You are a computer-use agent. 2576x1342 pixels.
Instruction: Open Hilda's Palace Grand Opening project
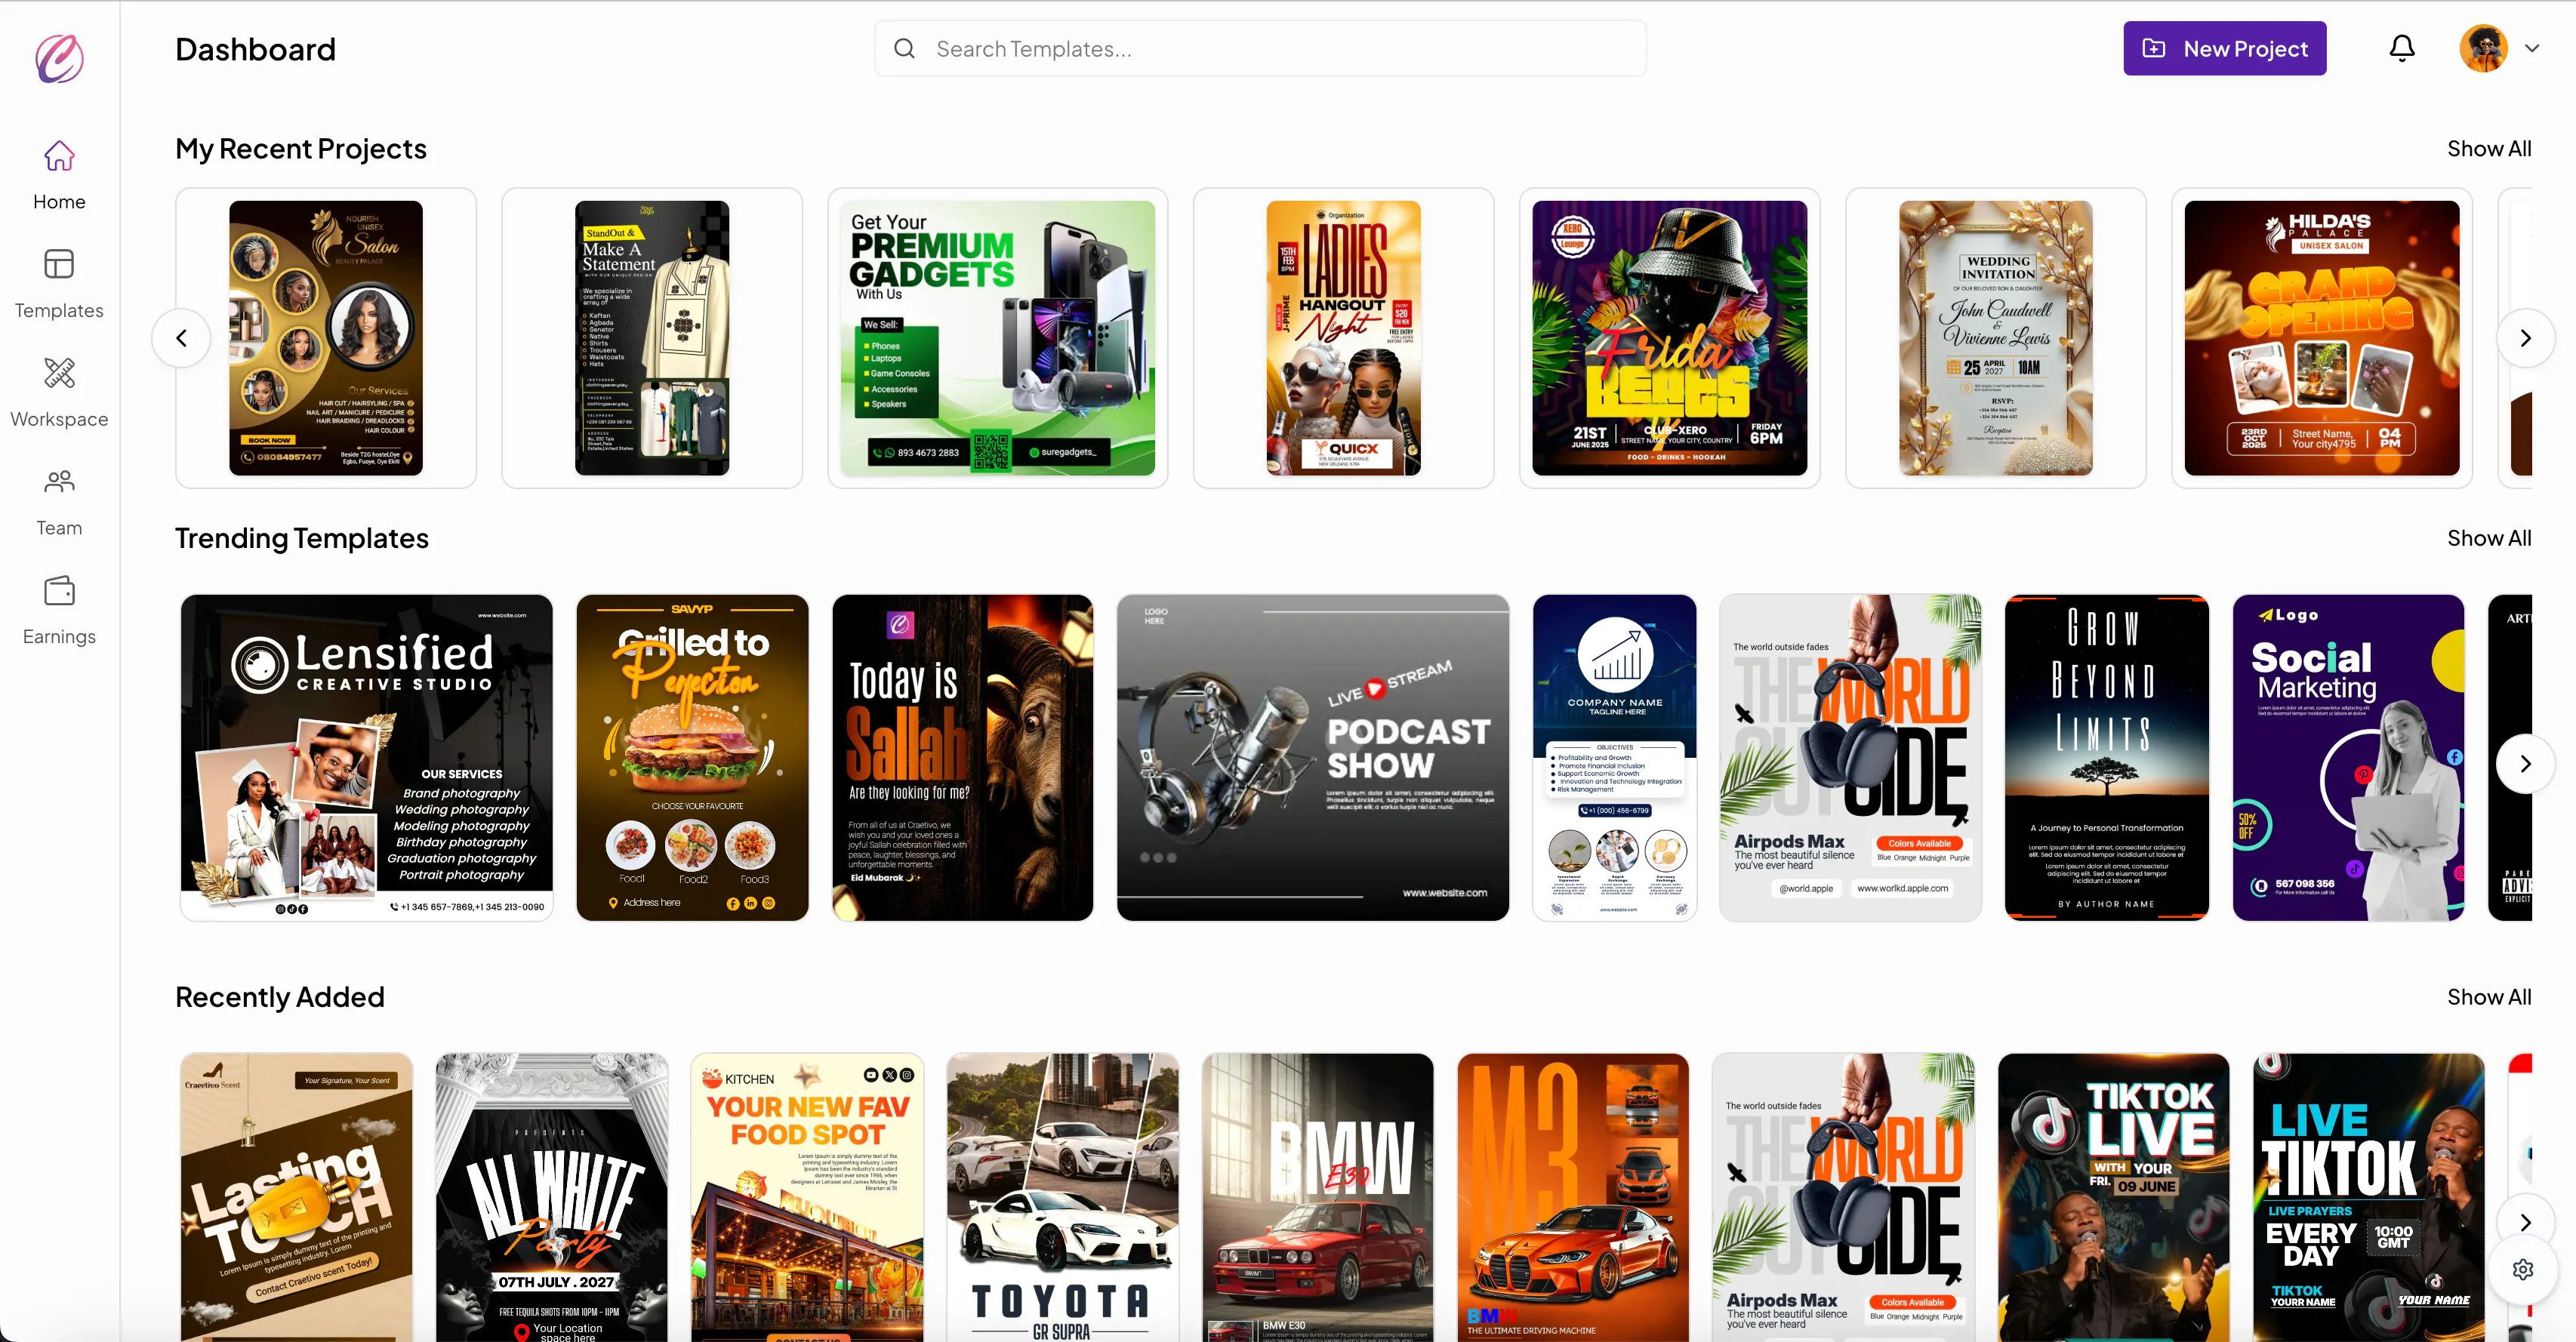[x=2321, y=338]
